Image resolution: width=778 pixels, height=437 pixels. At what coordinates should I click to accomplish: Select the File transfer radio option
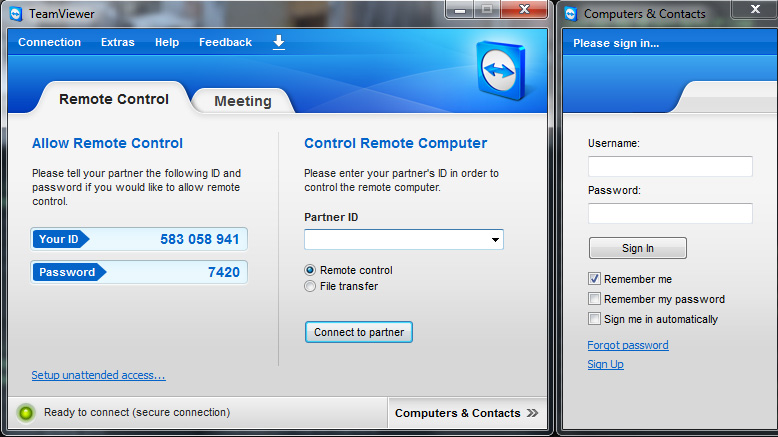click(310, 286)
